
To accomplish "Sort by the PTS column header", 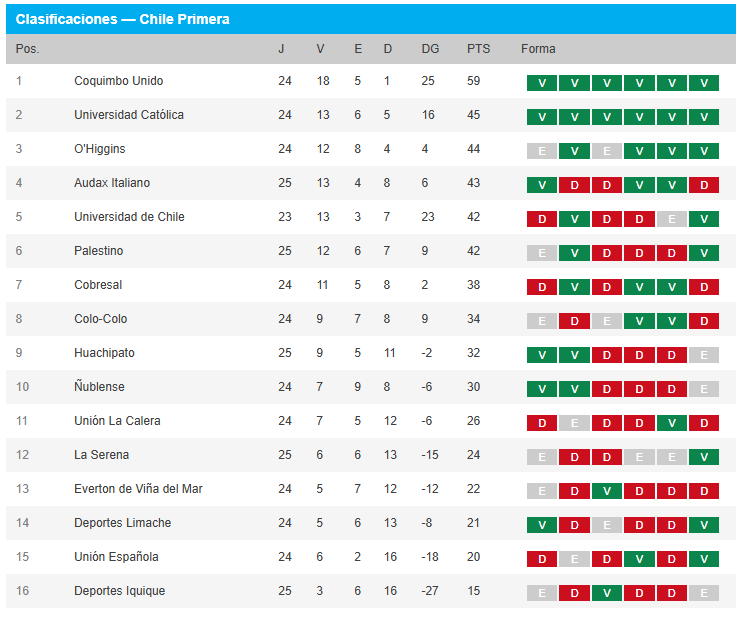I will pyautogui.click(x=478, y=49).
